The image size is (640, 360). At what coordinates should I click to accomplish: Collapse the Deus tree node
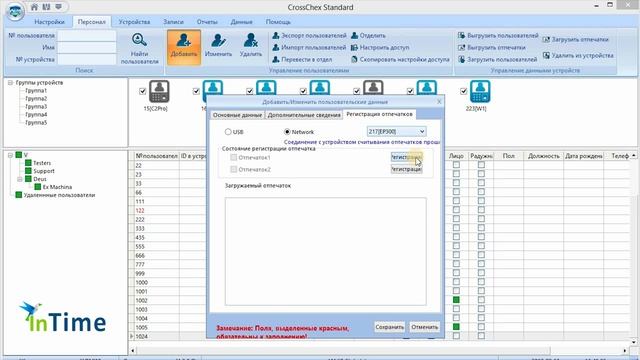pyautogui.click(x=20, y=179)
